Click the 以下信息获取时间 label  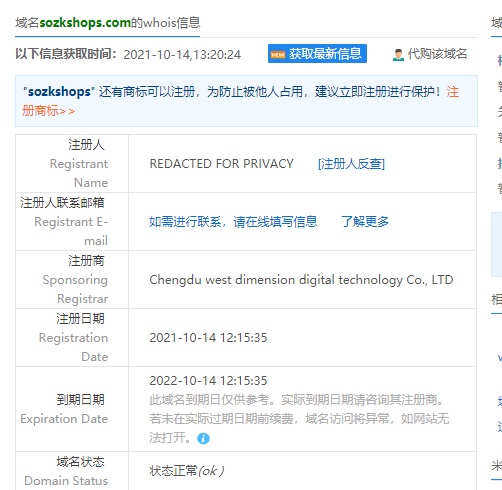tap(66, 54)
